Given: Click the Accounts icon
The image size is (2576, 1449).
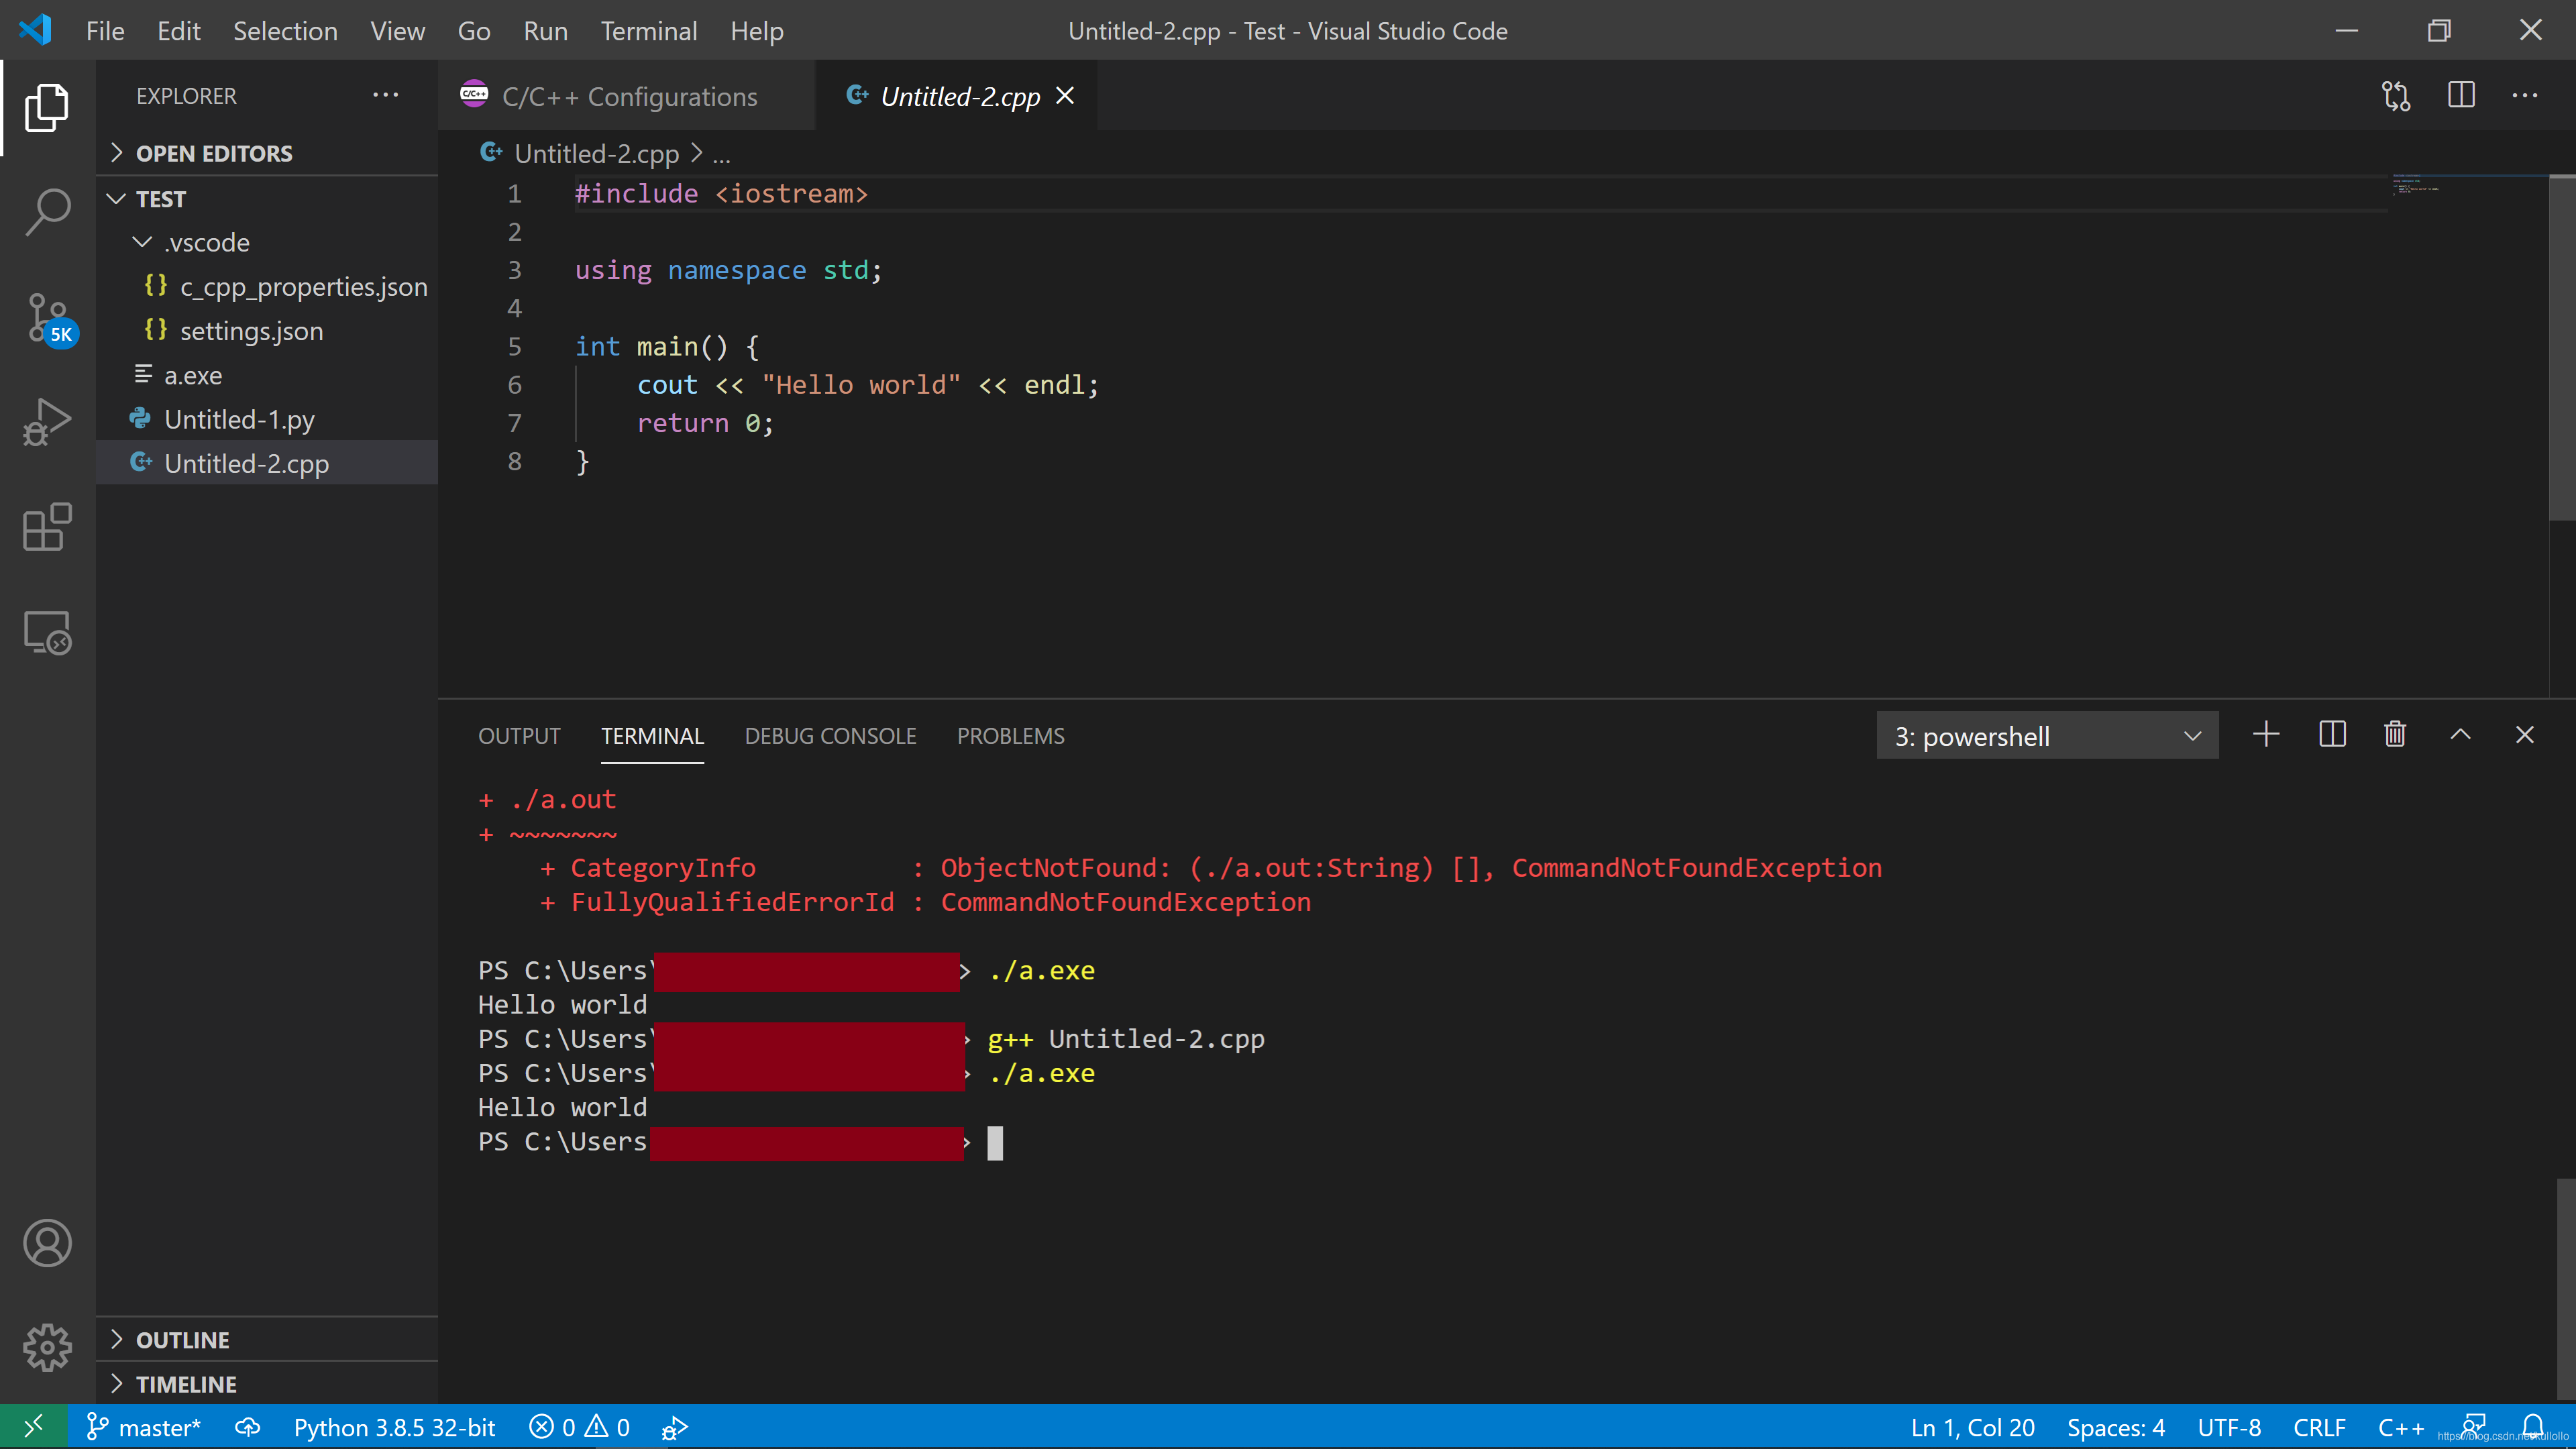Looking at the screenshot, I should 47,1243.
